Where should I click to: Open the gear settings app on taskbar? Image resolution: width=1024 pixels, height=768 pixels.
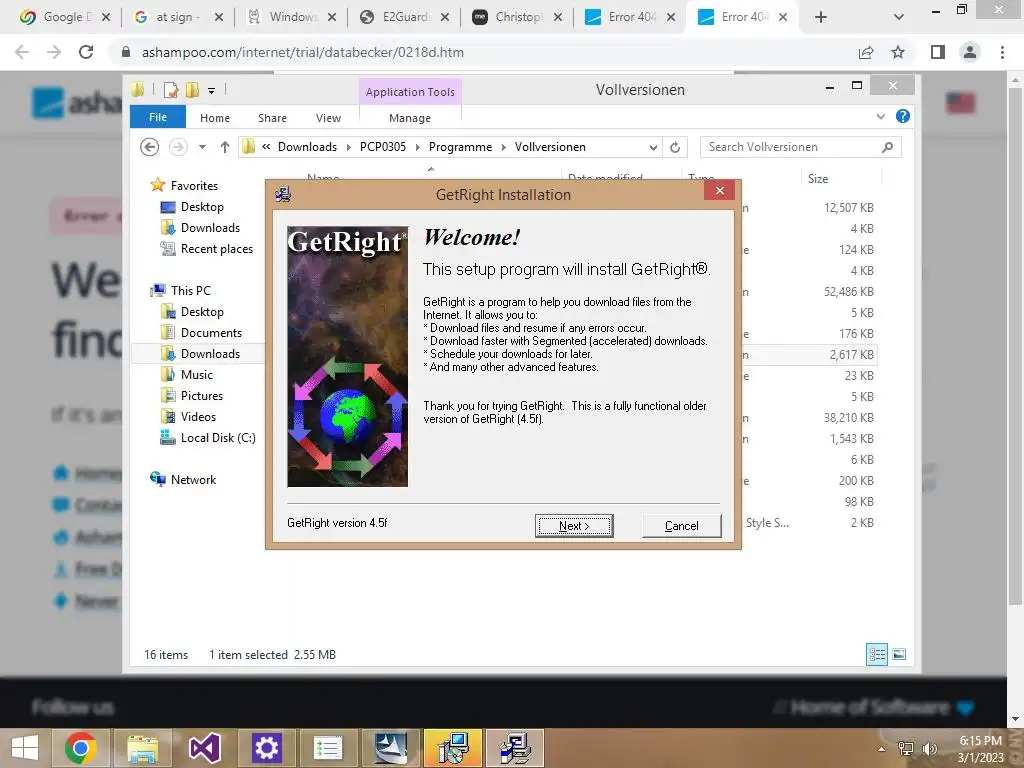[x=266, y=748]
